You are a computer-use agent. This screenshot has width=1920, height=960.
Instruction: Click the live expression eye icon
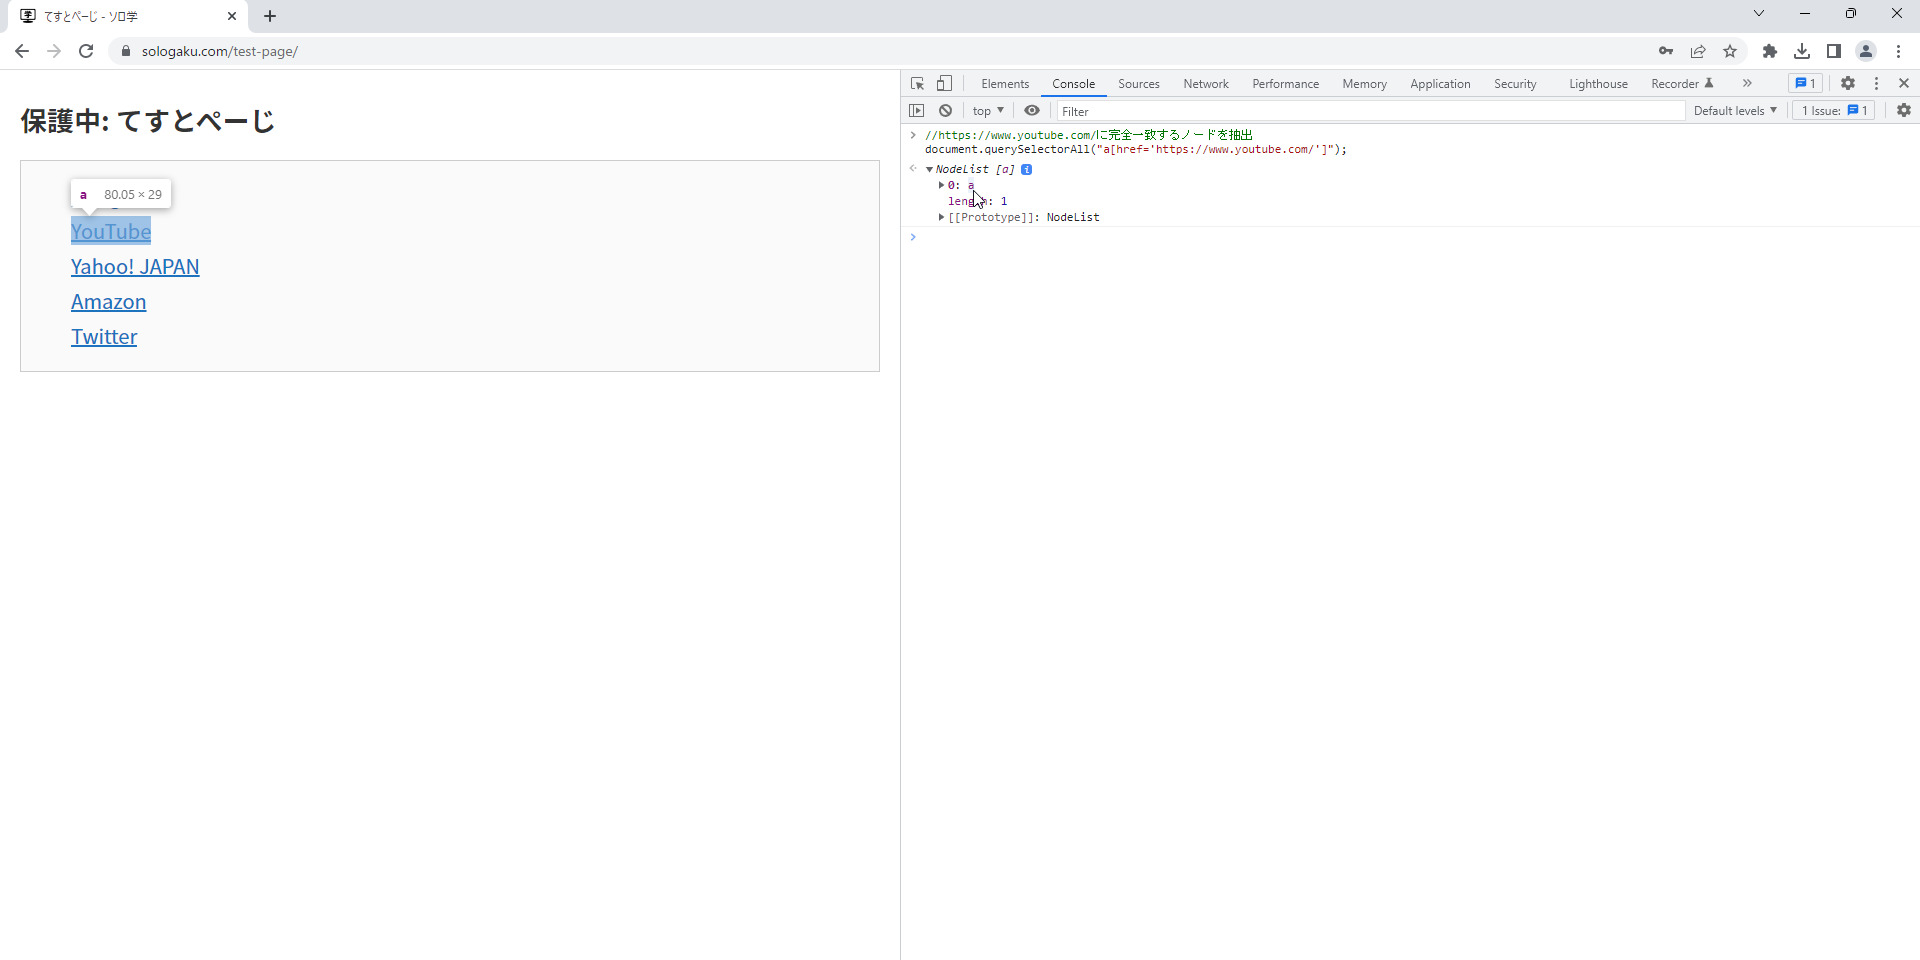1032,111
